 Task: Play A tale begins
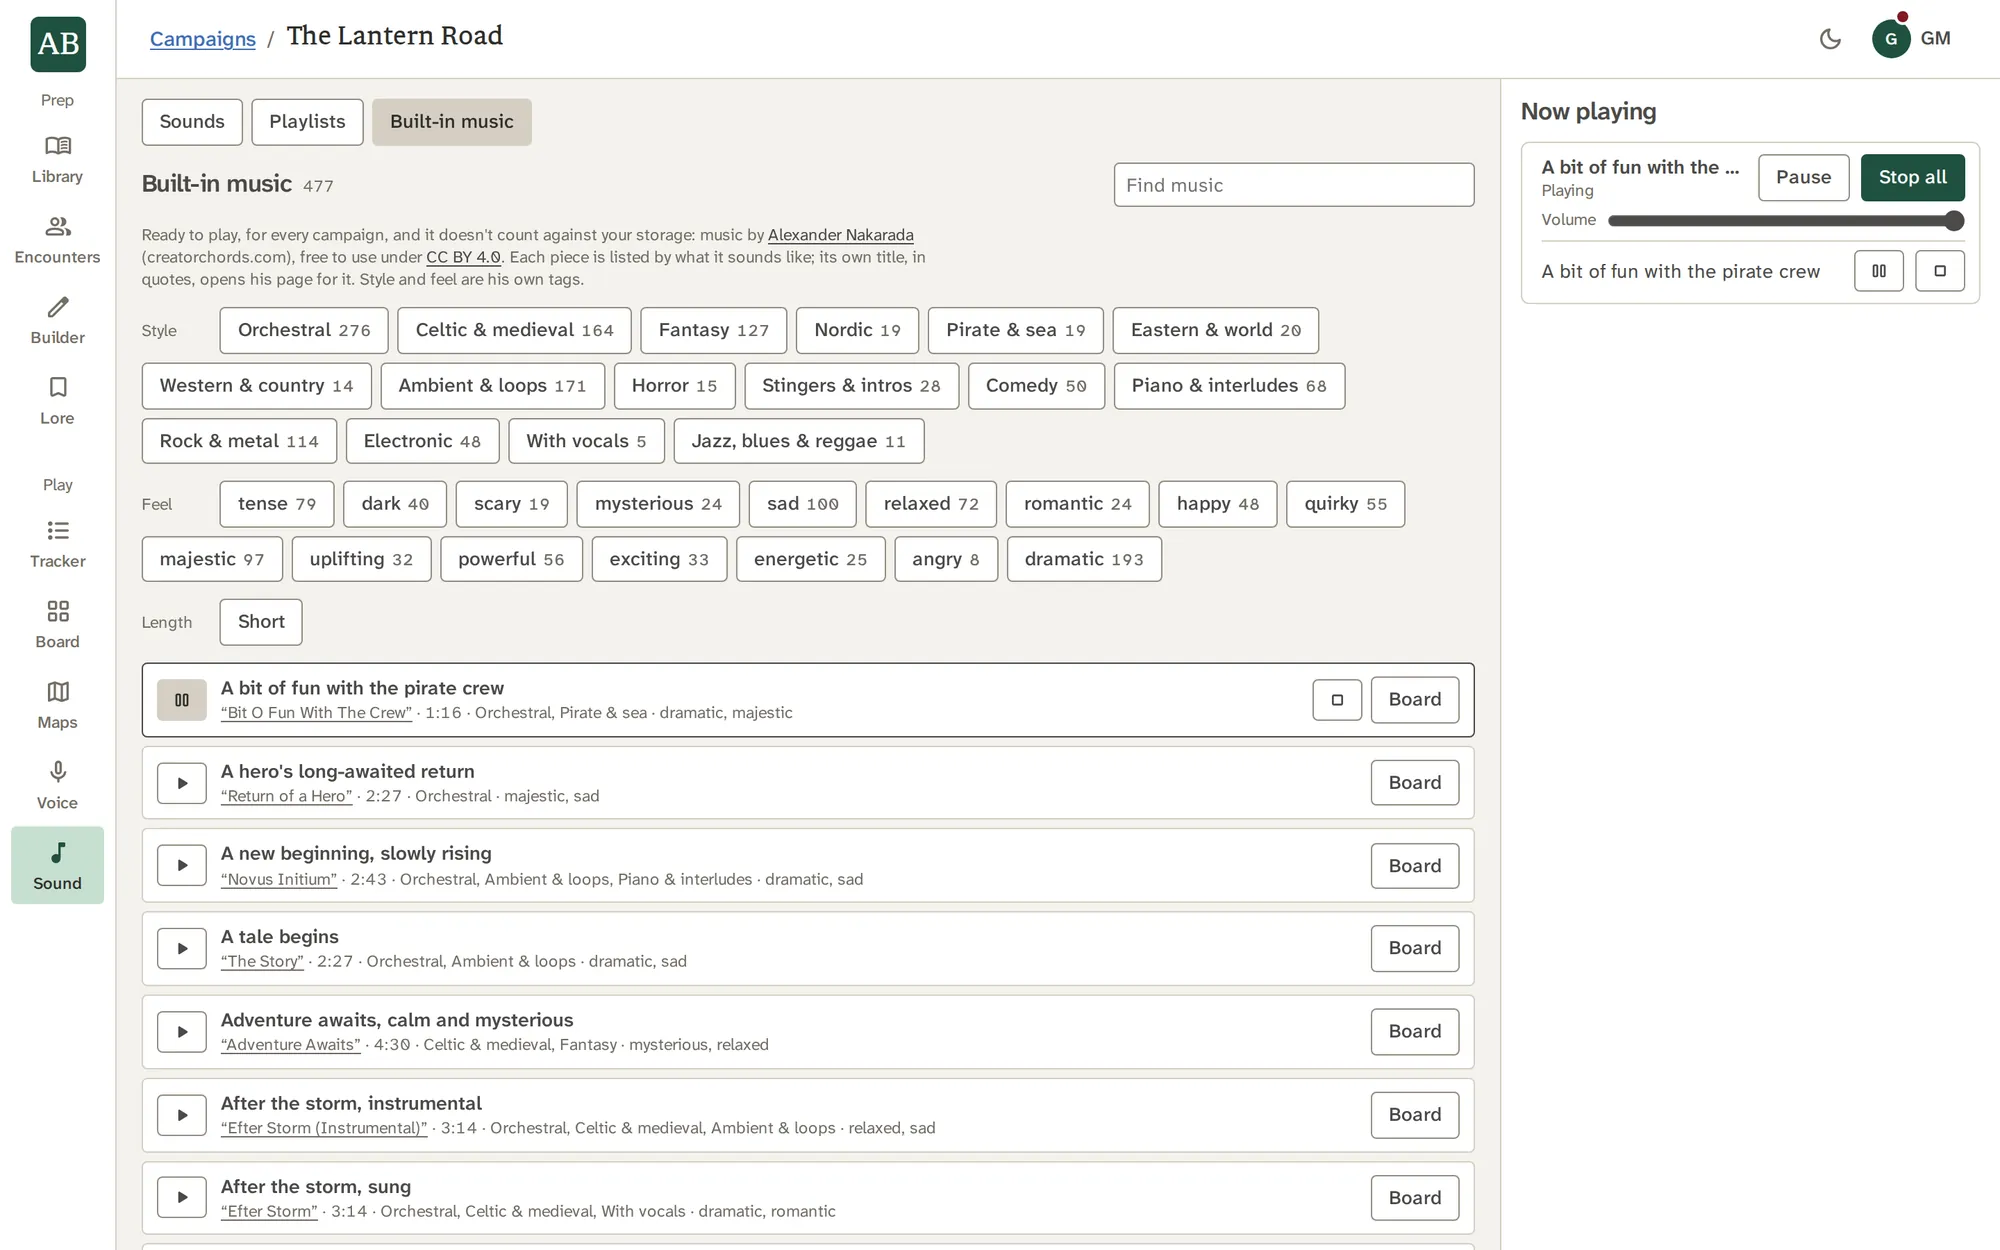182,949
